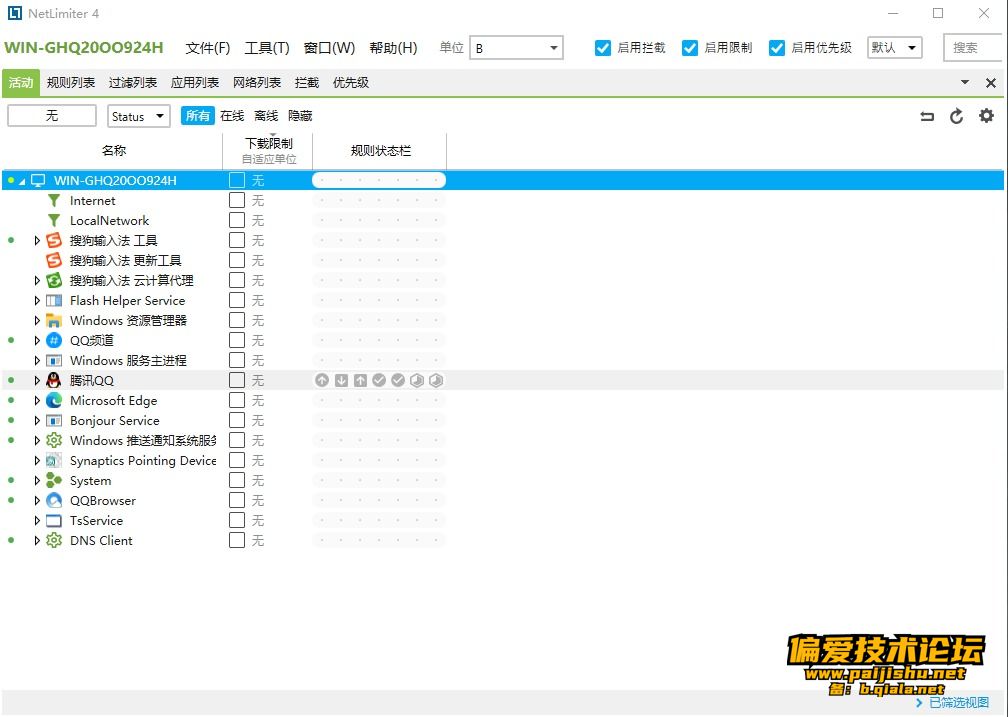Click the 搜索 search field

973,48
